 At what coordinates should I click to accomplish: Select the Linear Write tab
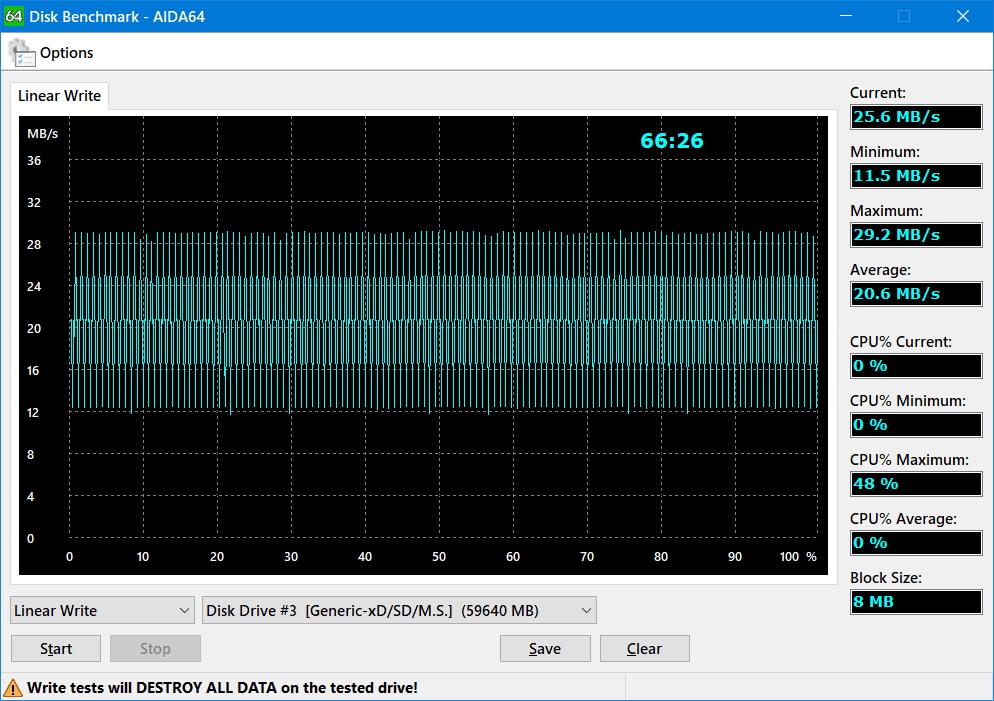pos(60,96)
